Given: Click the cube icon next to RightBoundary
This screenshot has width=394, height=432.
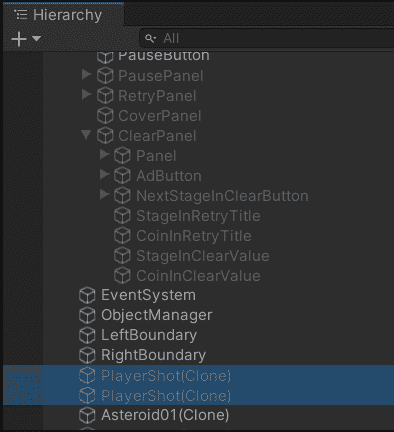Looking at the screenshot, I should 87,355.
